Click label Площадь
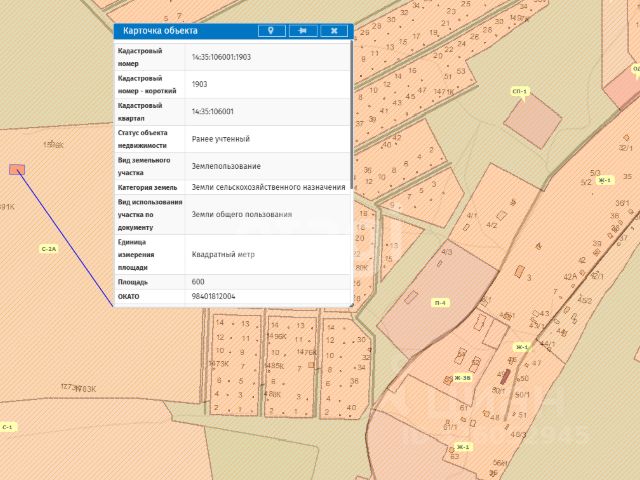Viewport: 640px width, 480px height. (x=133, y=282)
